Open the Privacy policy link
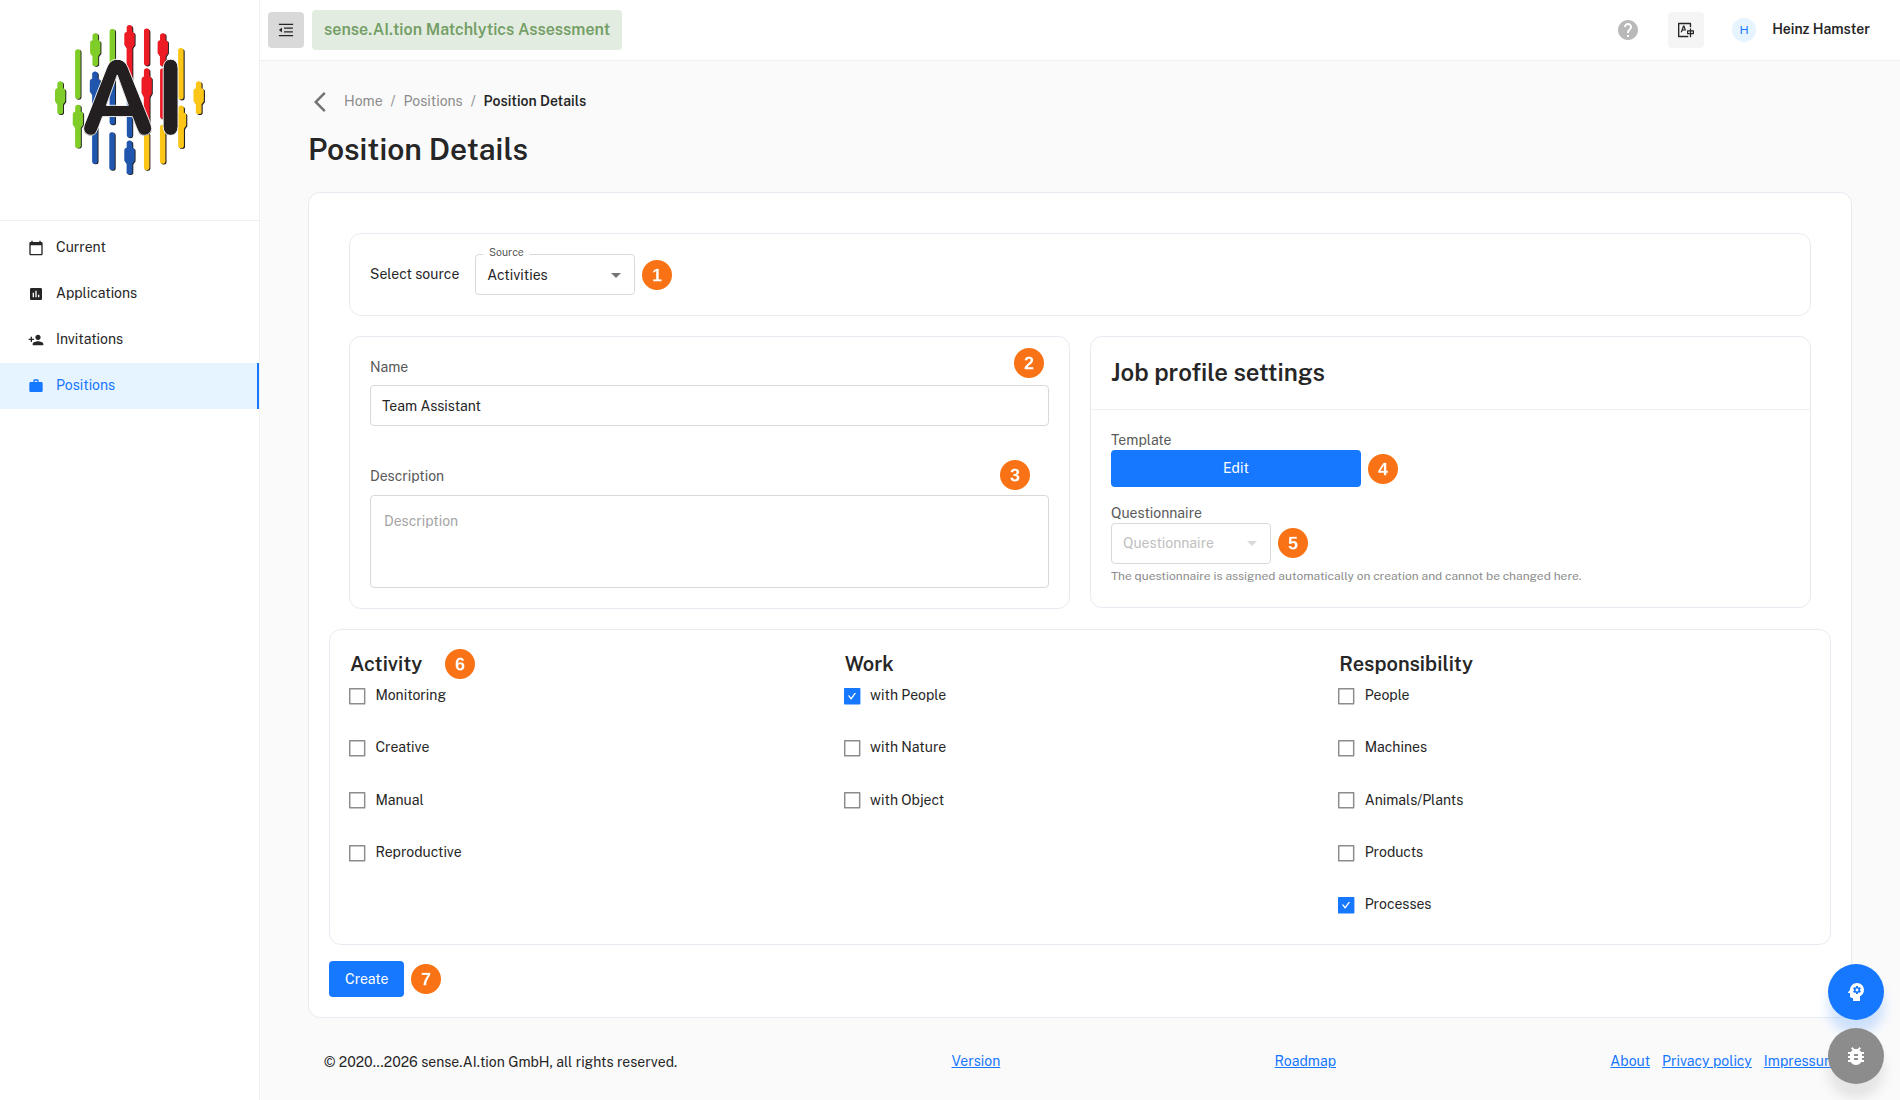Screen dimensions: 1900x1100 tap(1707, 1061)
